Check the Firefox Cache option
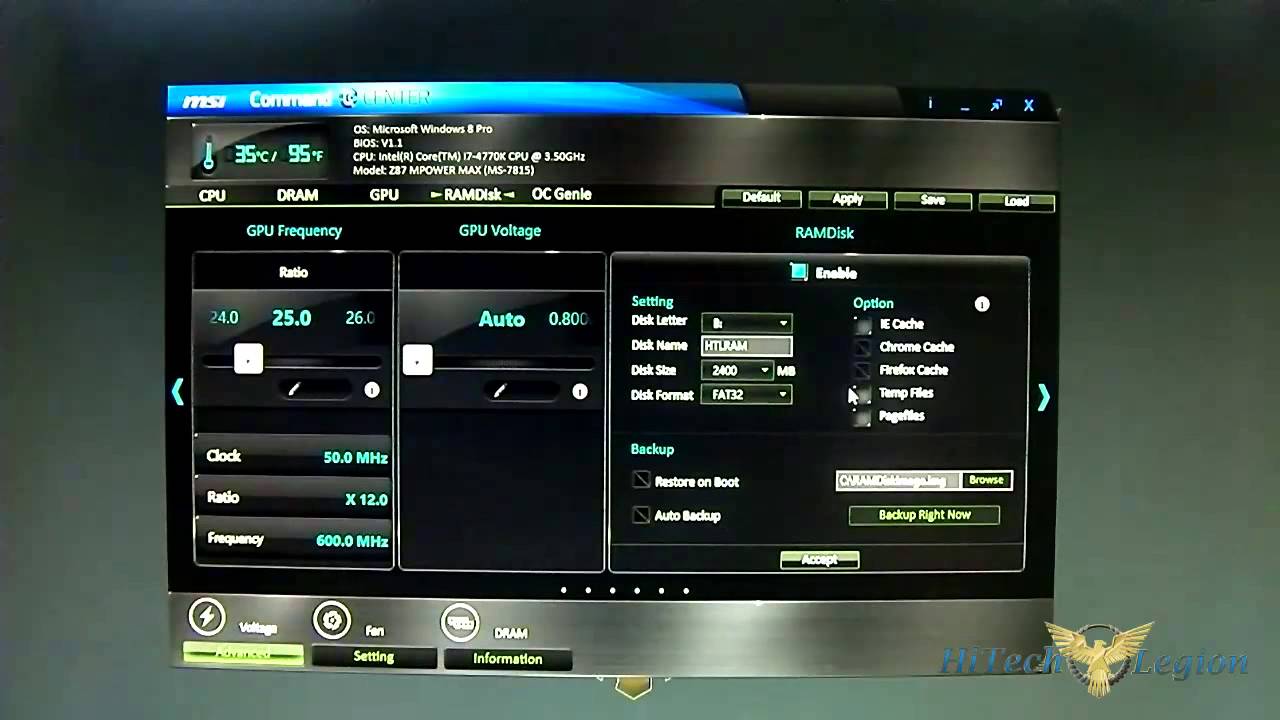 pyautogui.click(x=863, y=371)
